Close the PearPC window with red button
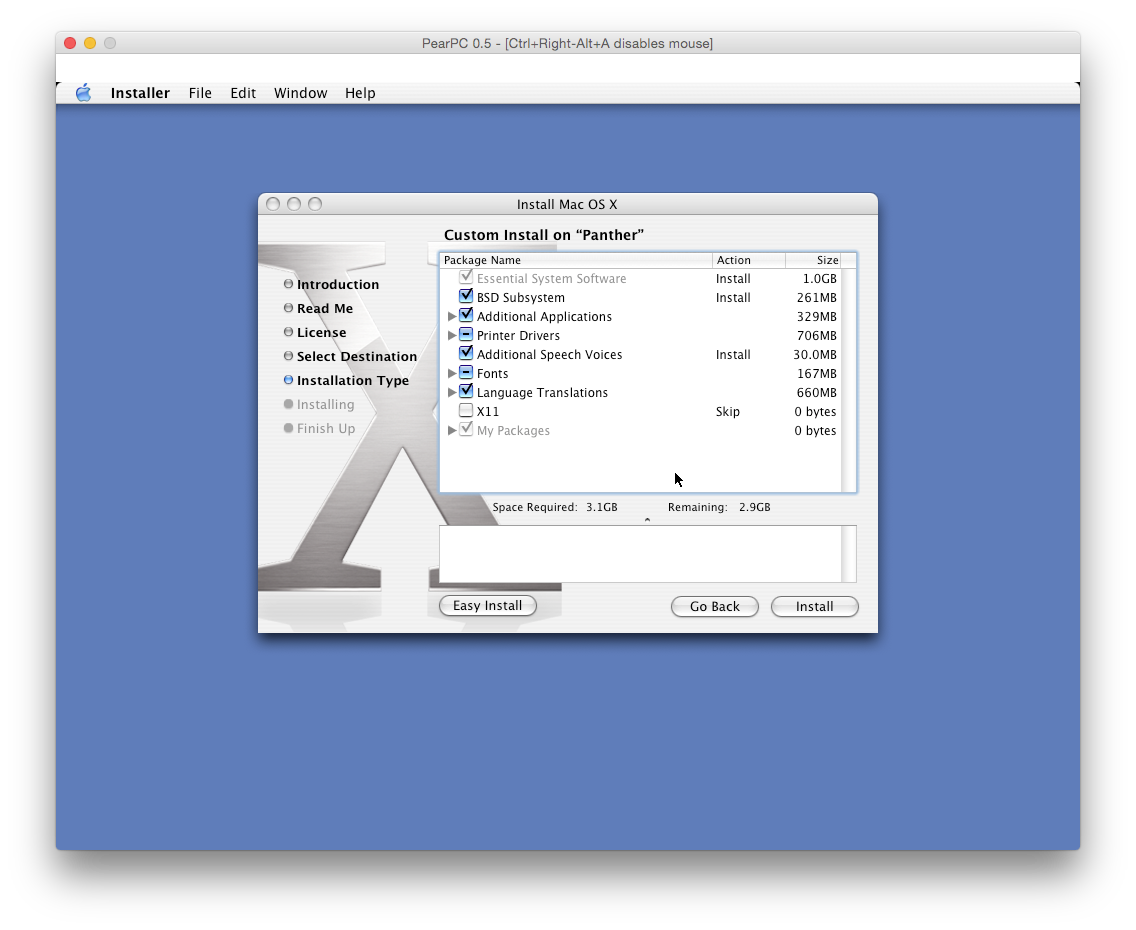1136x930 pixels. [70, 43]
